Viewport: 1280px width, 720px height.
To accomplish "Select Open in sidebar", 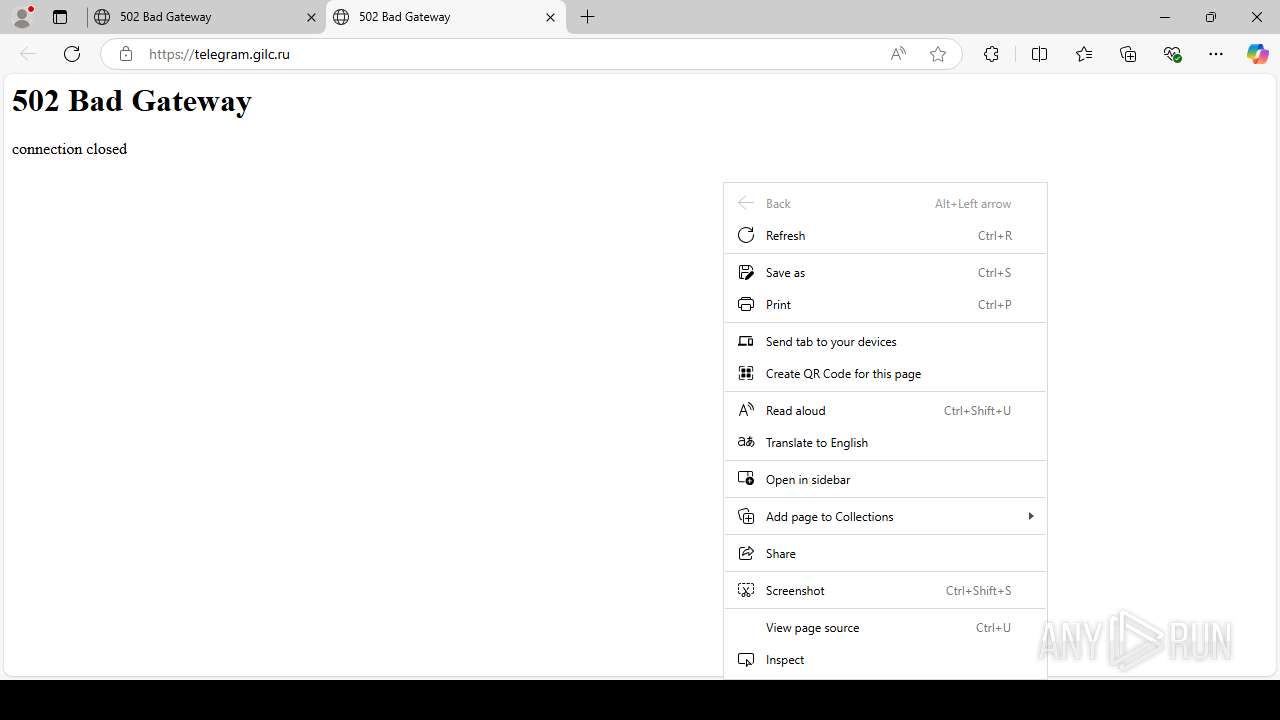I will click(x=885, y=480).
